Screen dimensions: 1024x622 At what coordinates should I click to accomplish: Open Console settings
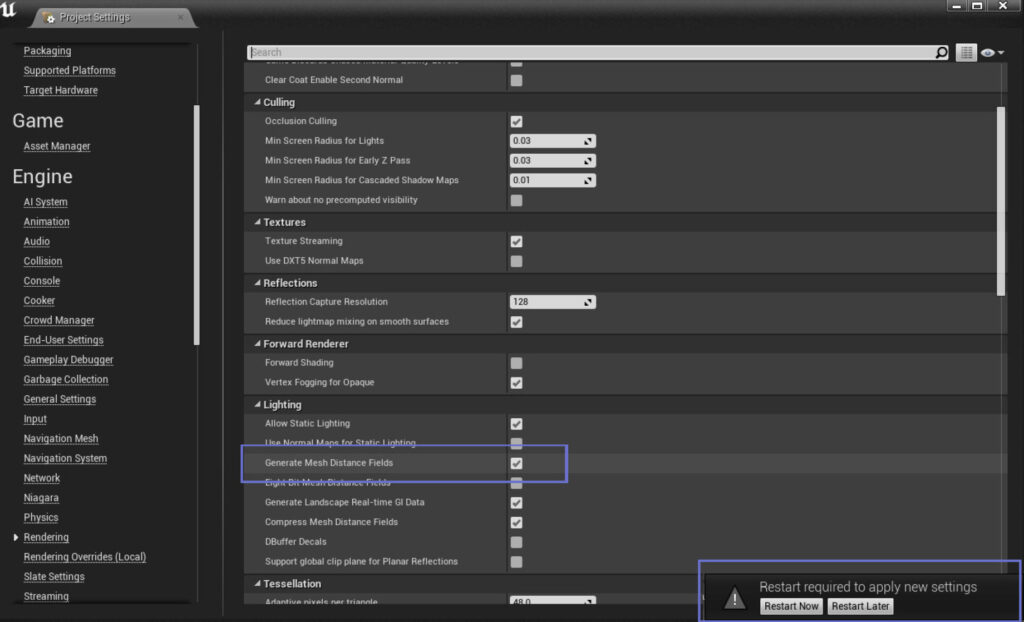42,280
